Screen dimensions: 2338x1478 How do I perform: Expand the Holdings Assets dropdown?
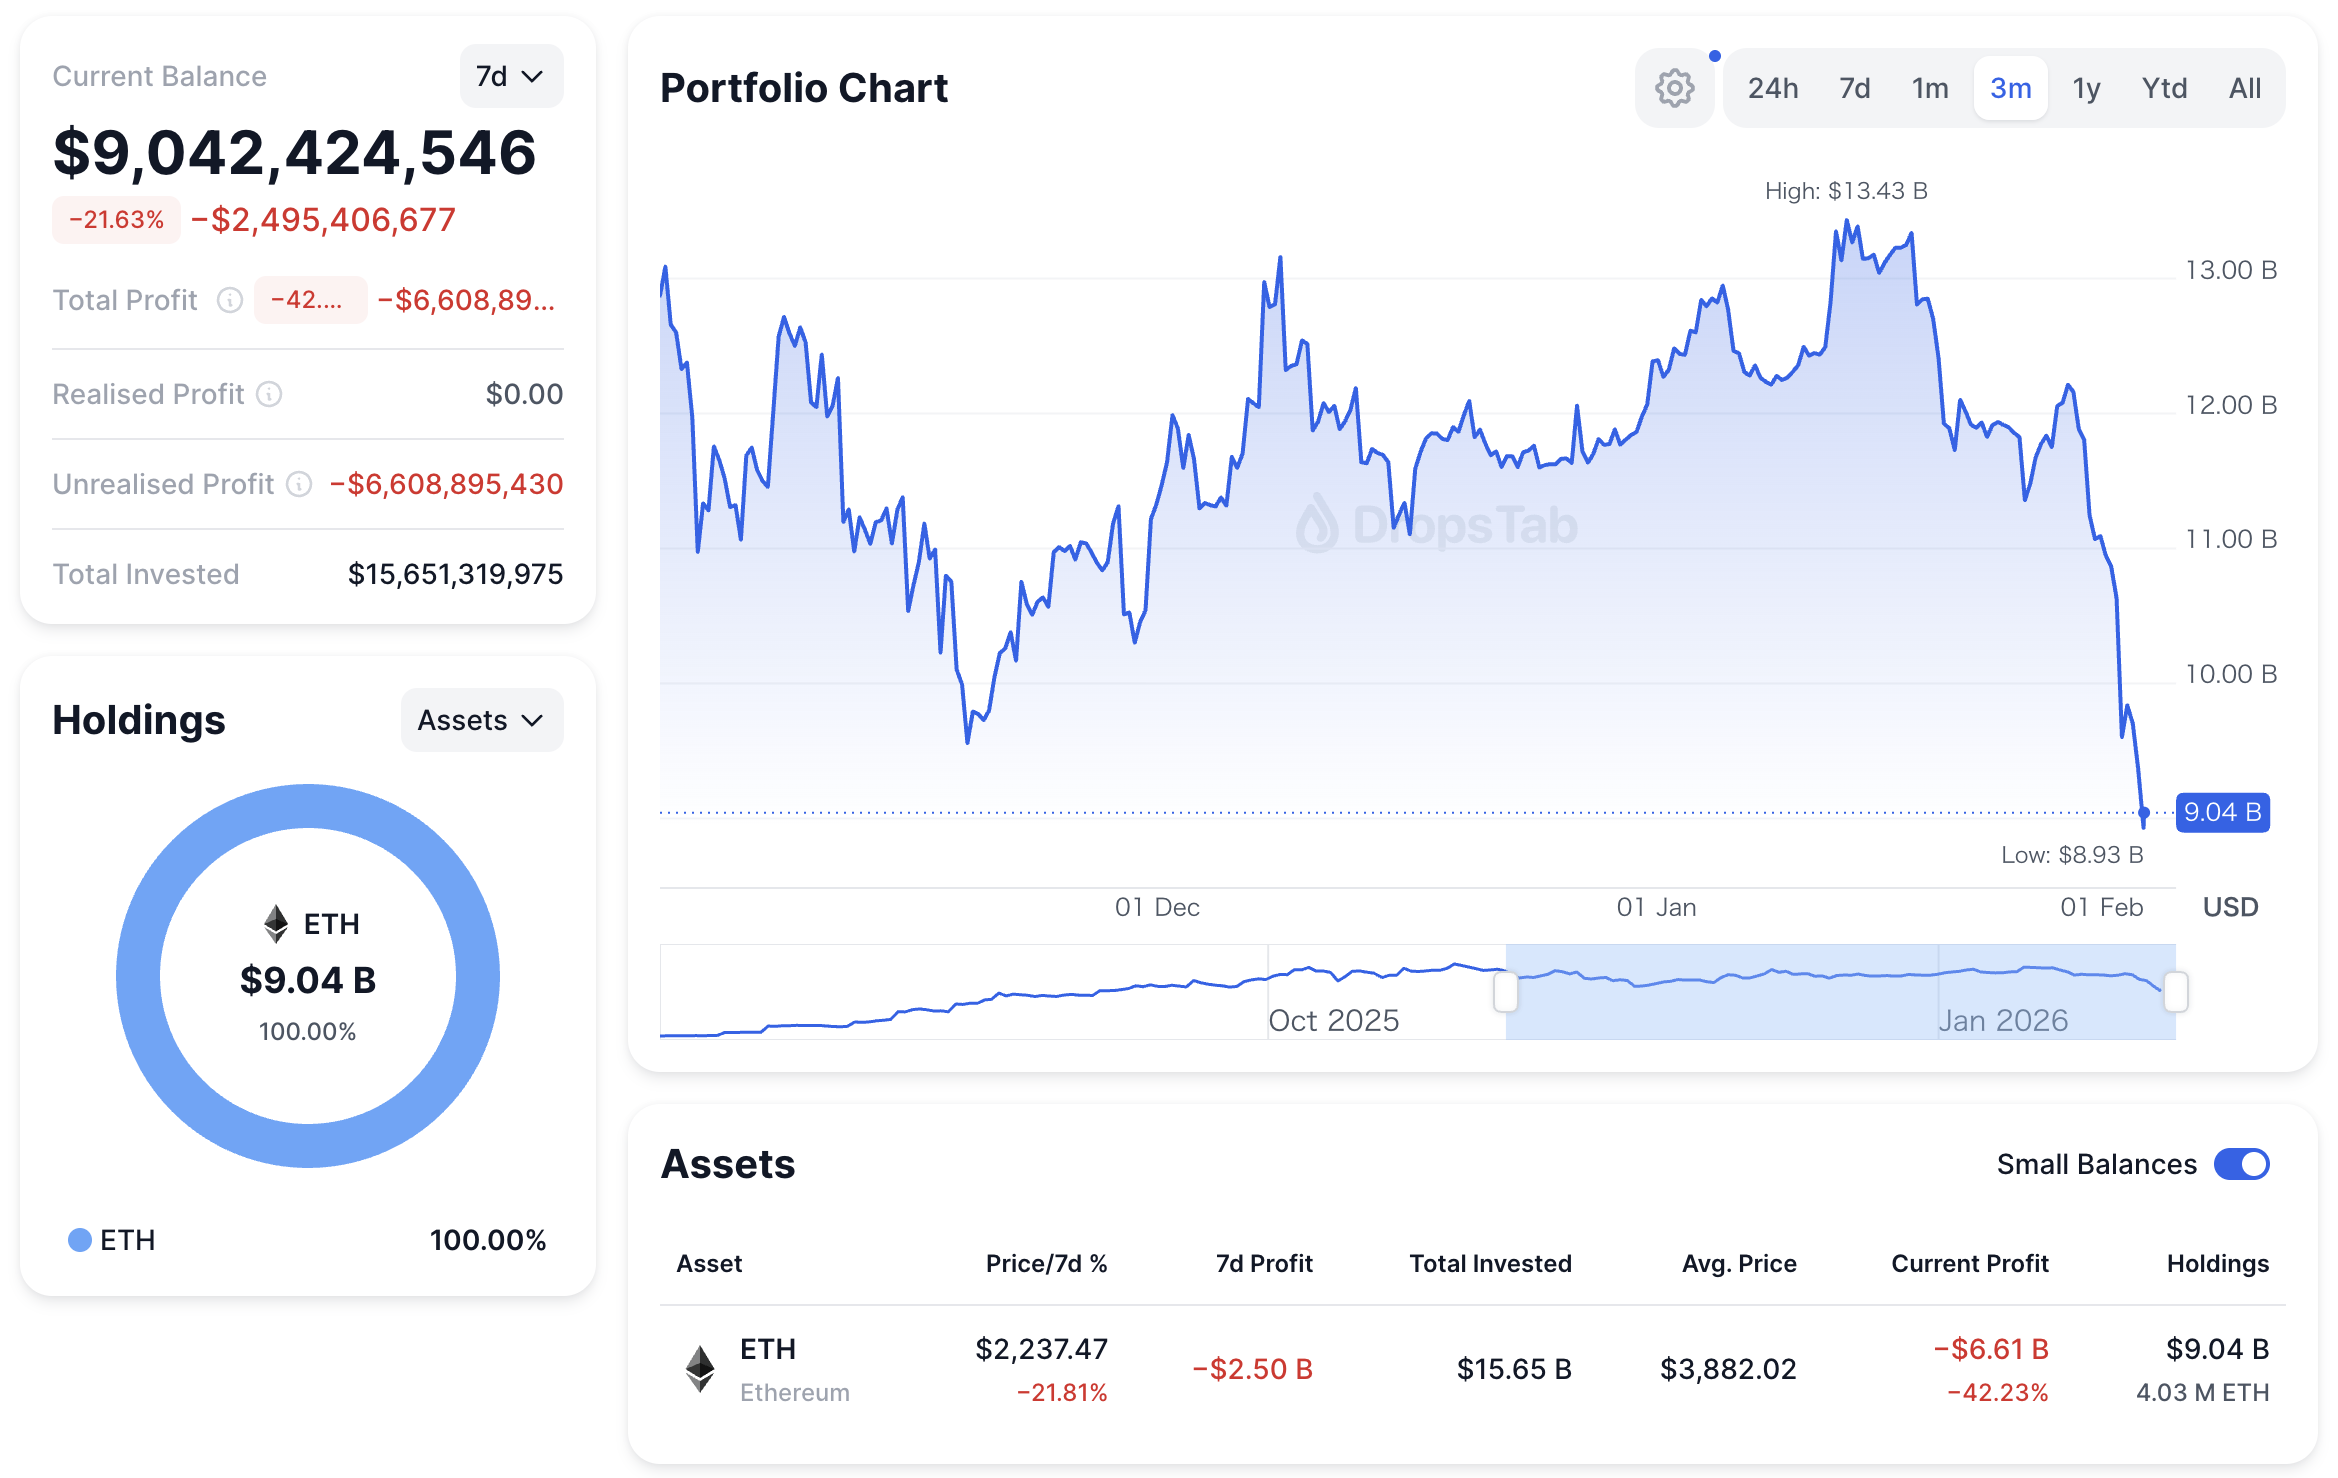coord(481,720)
